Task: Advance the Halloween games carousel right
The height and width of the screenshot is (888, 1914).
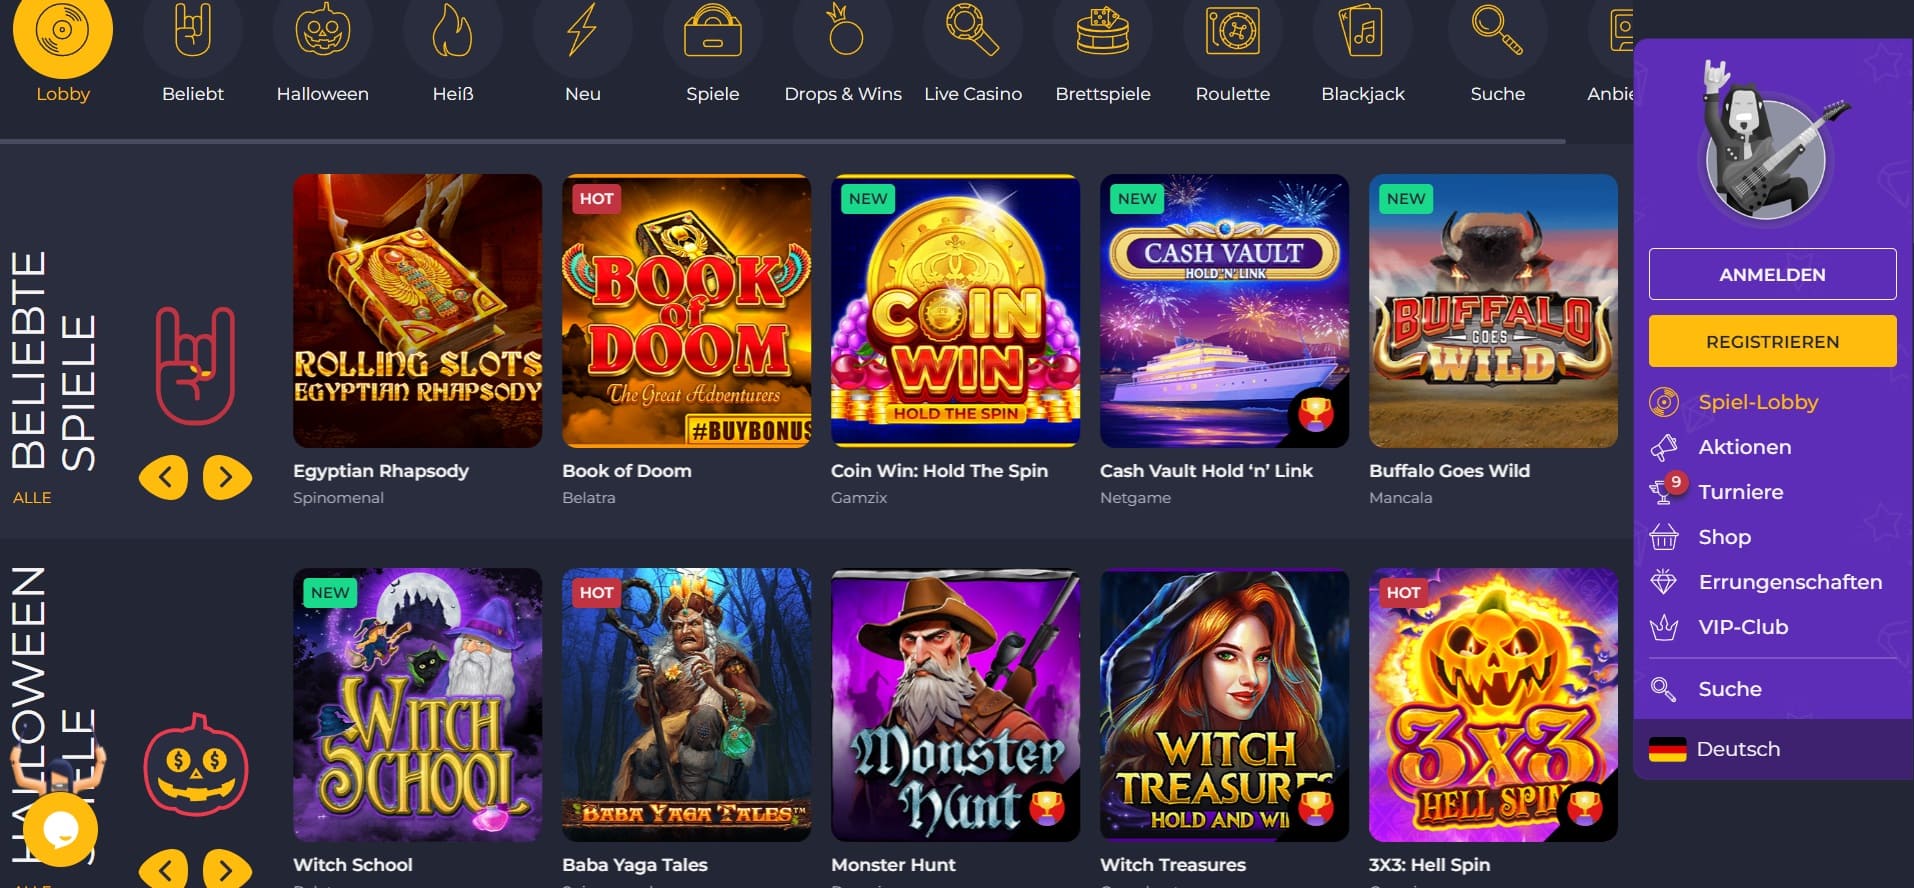Action: (227, 869)
